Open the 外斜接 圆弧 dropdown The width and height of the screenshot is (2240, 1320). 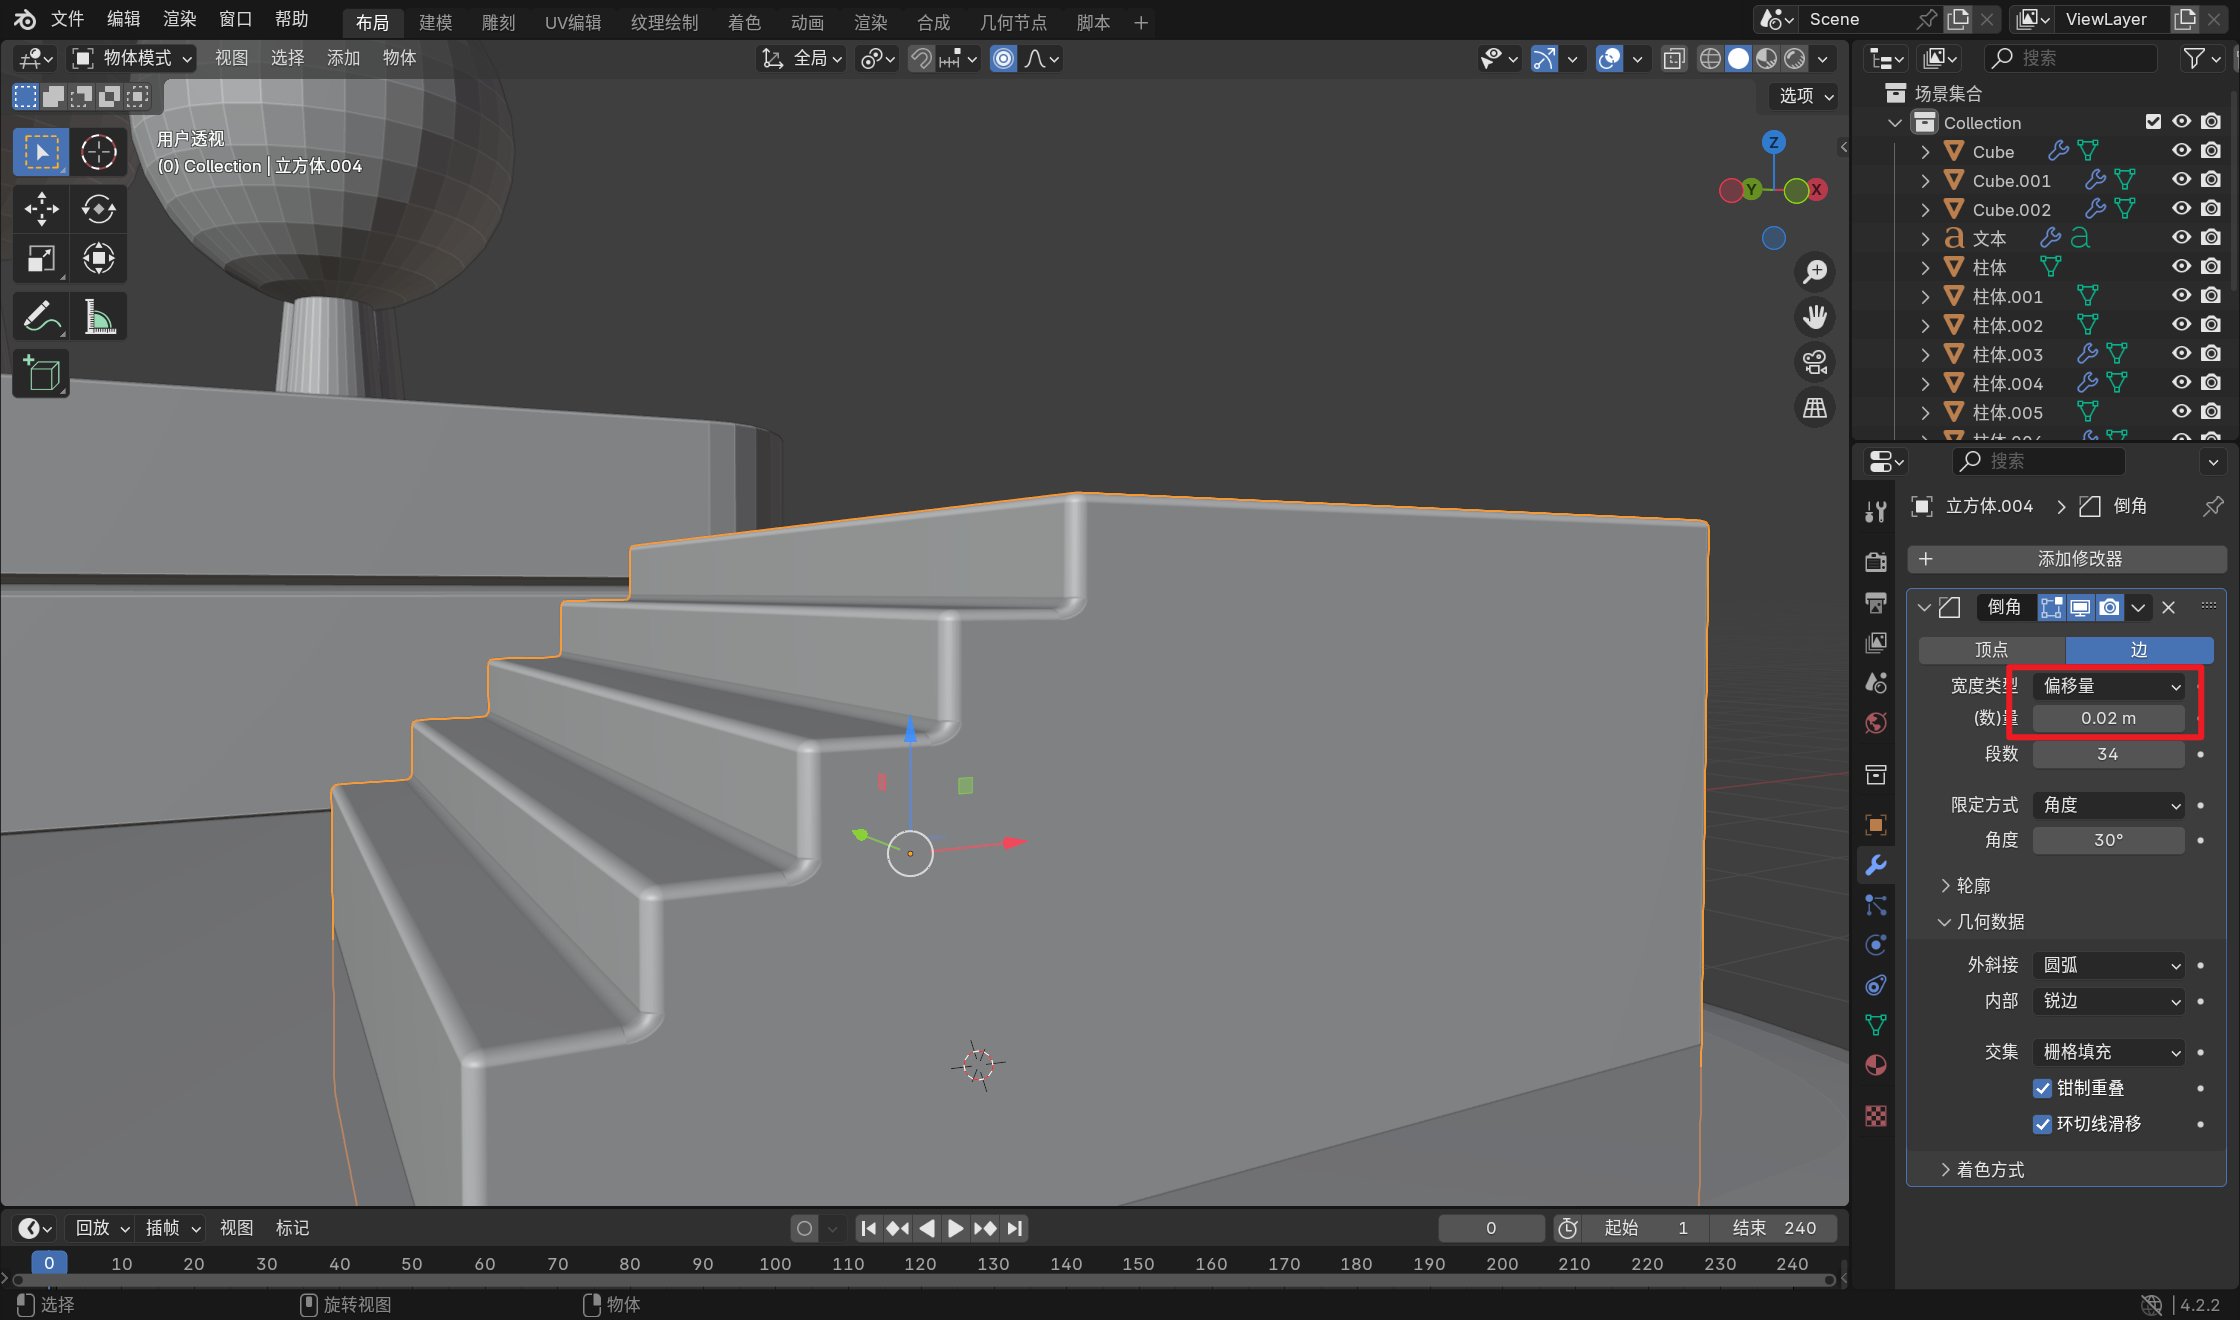[x=2110, y=965]
